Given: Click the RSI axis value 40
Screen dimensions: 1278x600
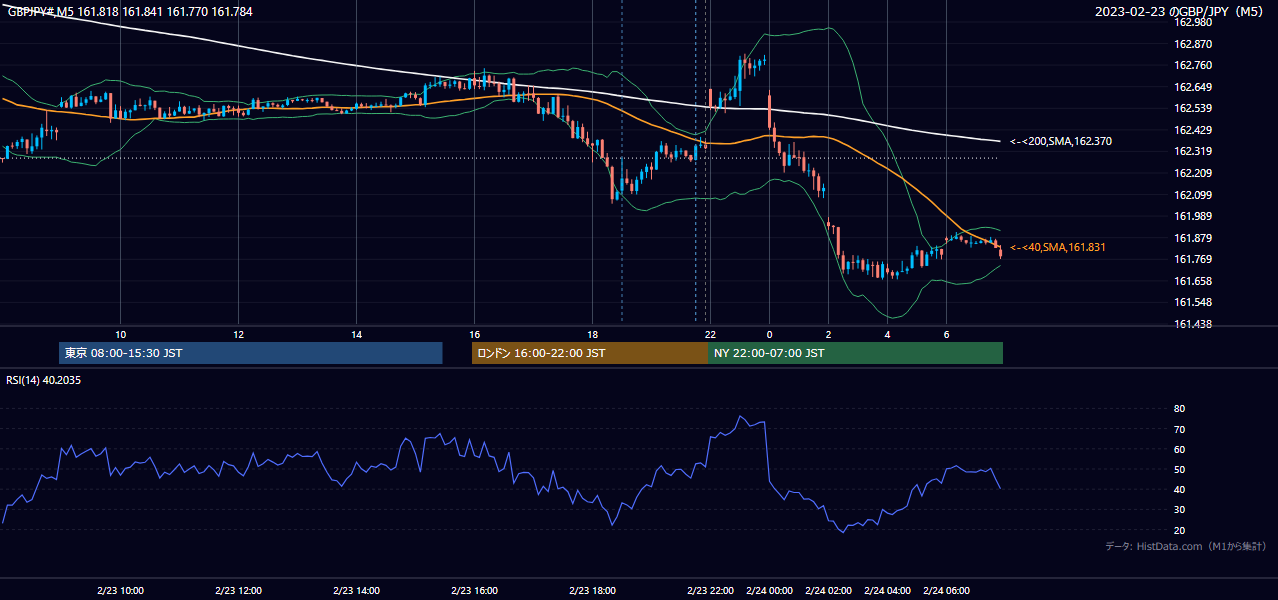Looking at the screenshot, I should (1179, 489).
